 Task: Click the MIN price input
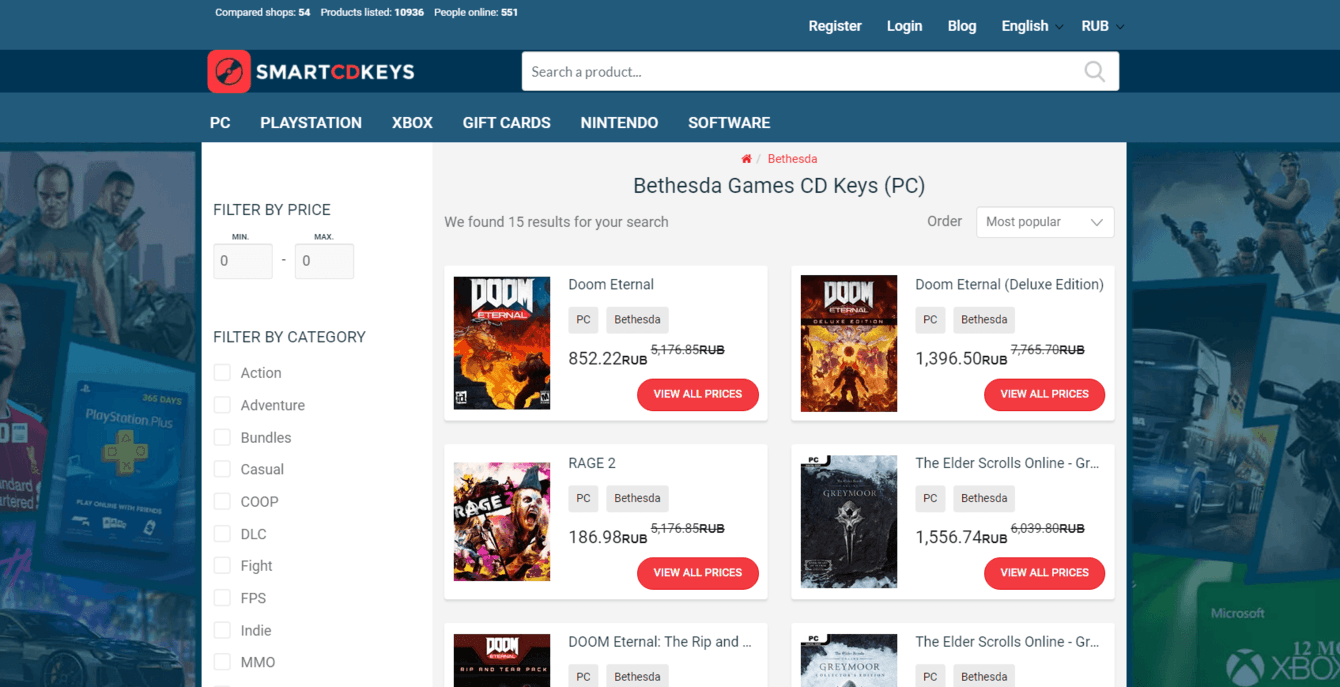point(243,261)
